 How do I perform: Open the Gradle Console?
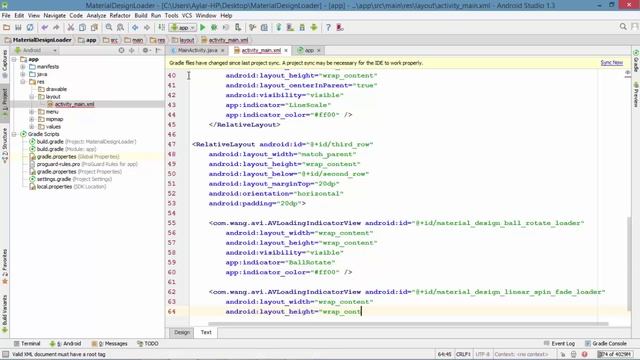tap(606, 344)
